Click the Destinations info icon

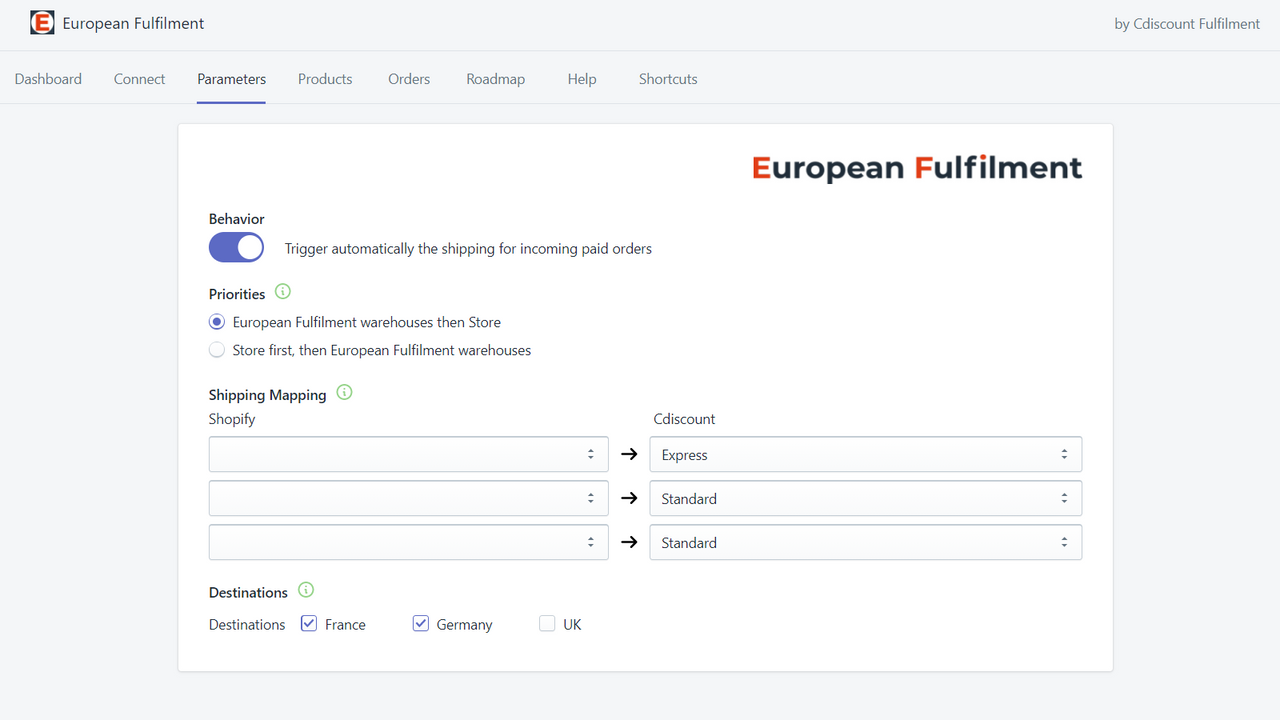click(x=306, y=591)
